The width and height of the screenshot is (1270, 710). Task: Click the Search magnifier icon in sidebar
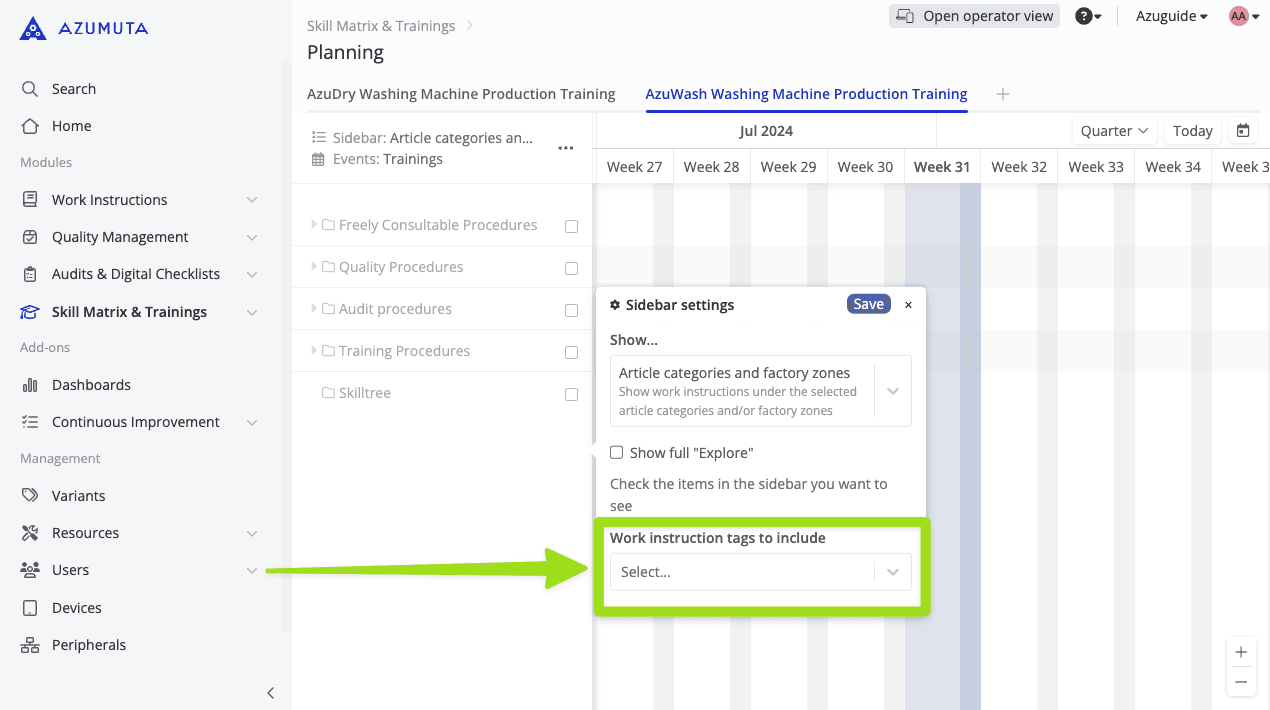click(x=30, y=89)
